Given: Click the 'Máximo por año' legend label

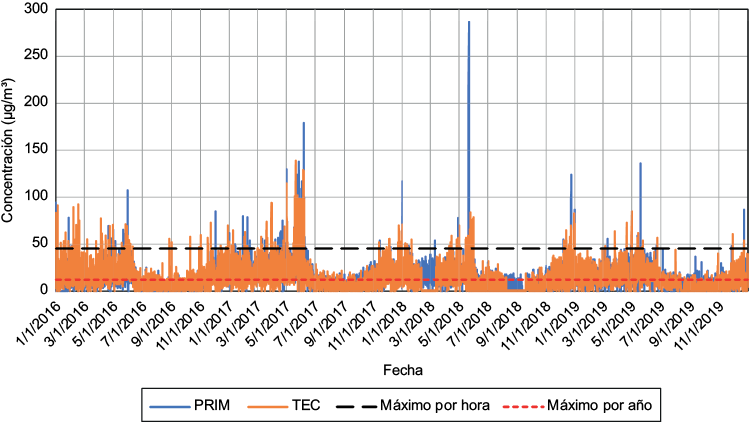Looking at the screenshot, I should [599, 405].
